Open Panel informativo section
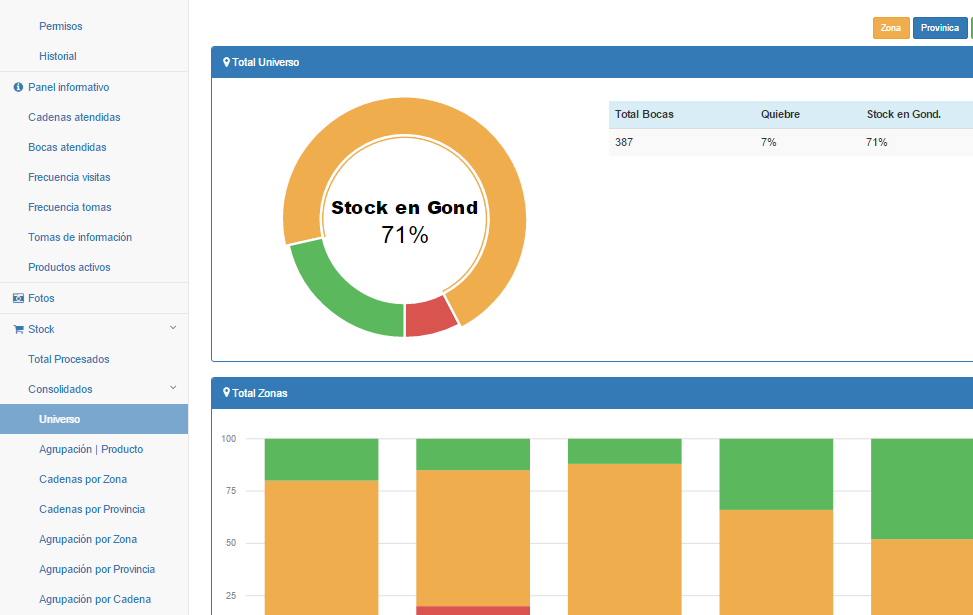Viewport: 973px width, 615px height. click(x=68, y=88)
